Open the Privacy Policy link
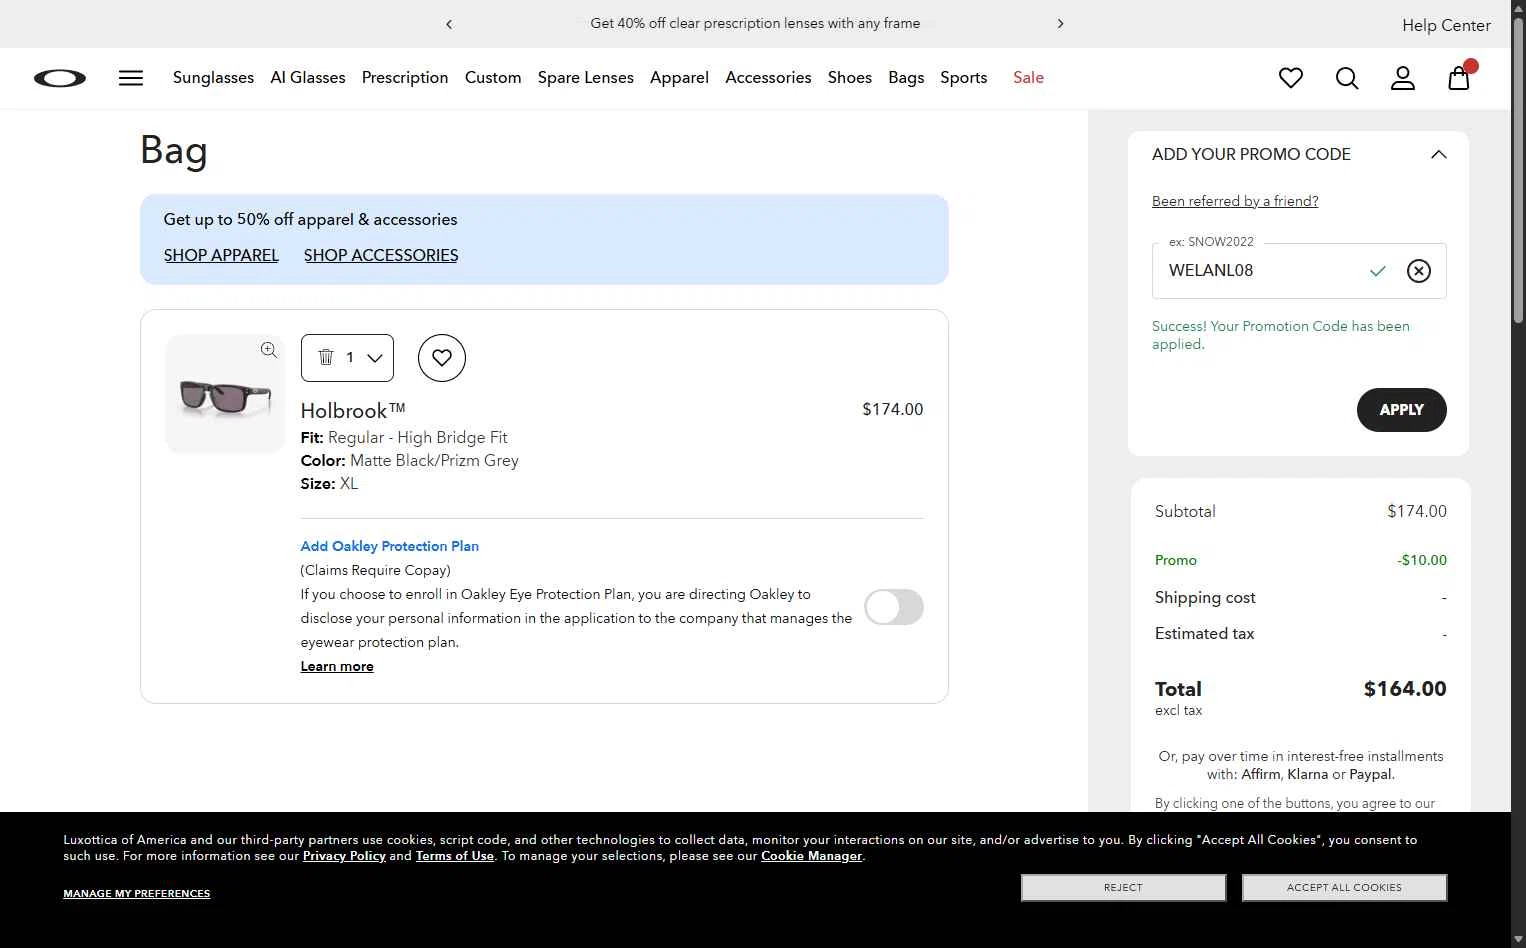 coord(344,856)
